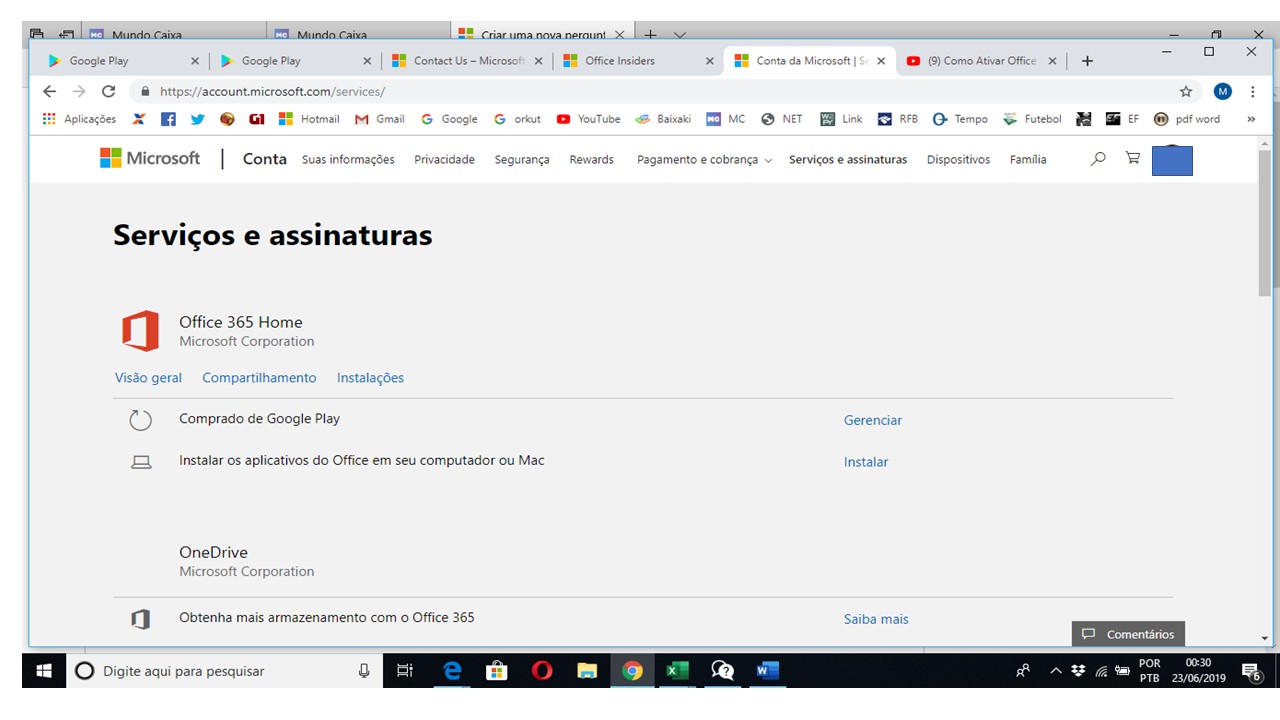Open the Família menu item
Viewport: 1280px width, 720px height.
click(x=1028, y=159)
